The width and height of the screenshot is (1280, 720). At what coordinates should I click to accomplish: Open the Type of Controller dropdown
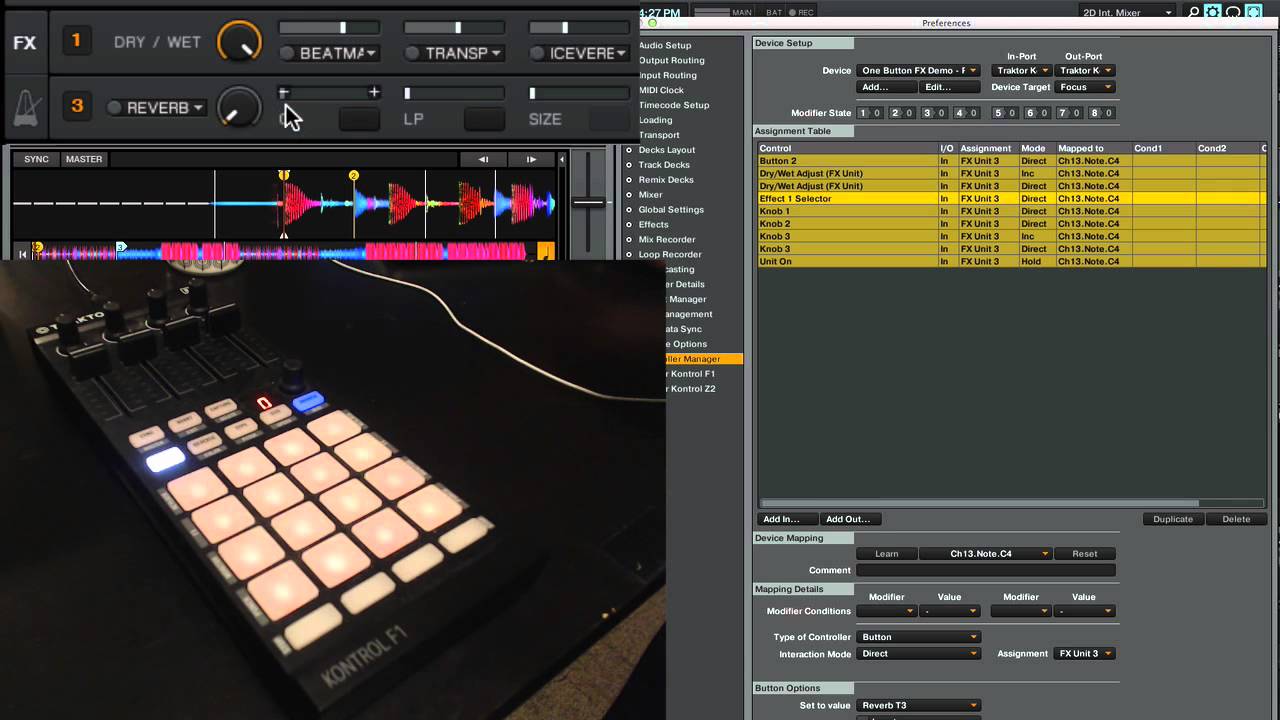pyautogui.click(x=918, y=637)
